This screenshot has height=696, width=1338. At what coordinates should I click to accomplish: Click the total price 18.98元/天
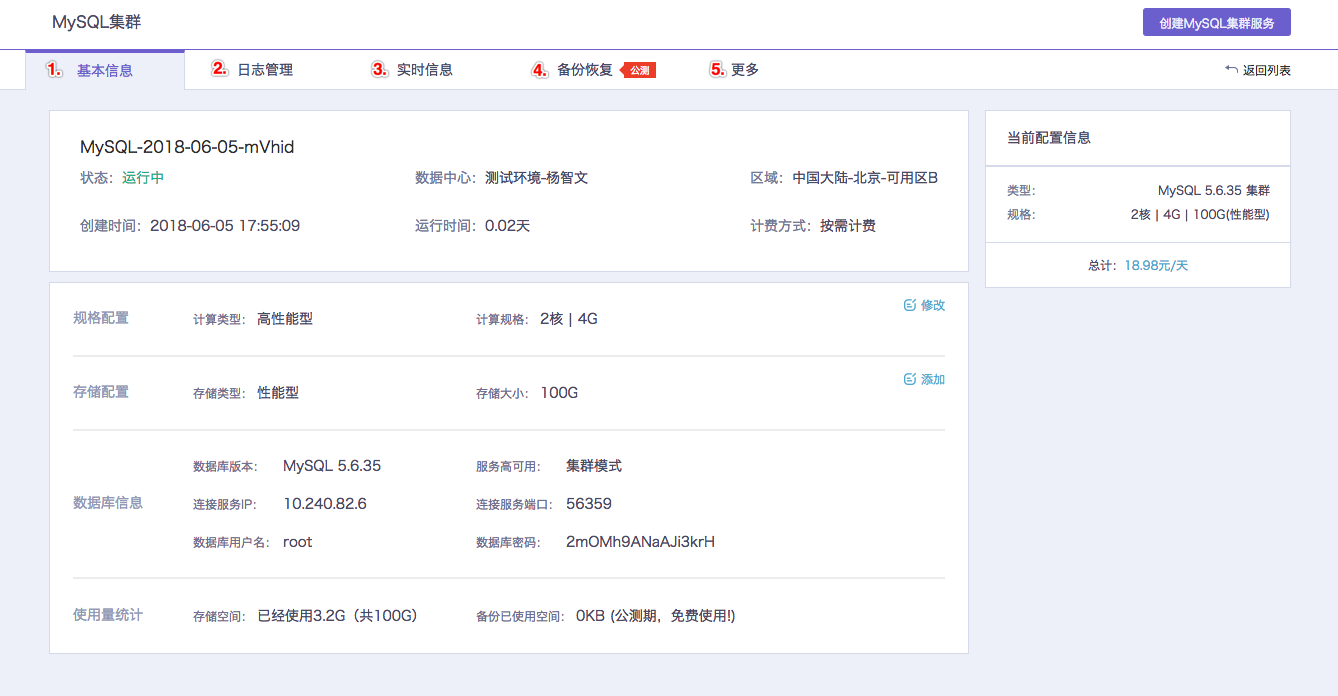pyautogui.click(x=1156, y=265)
